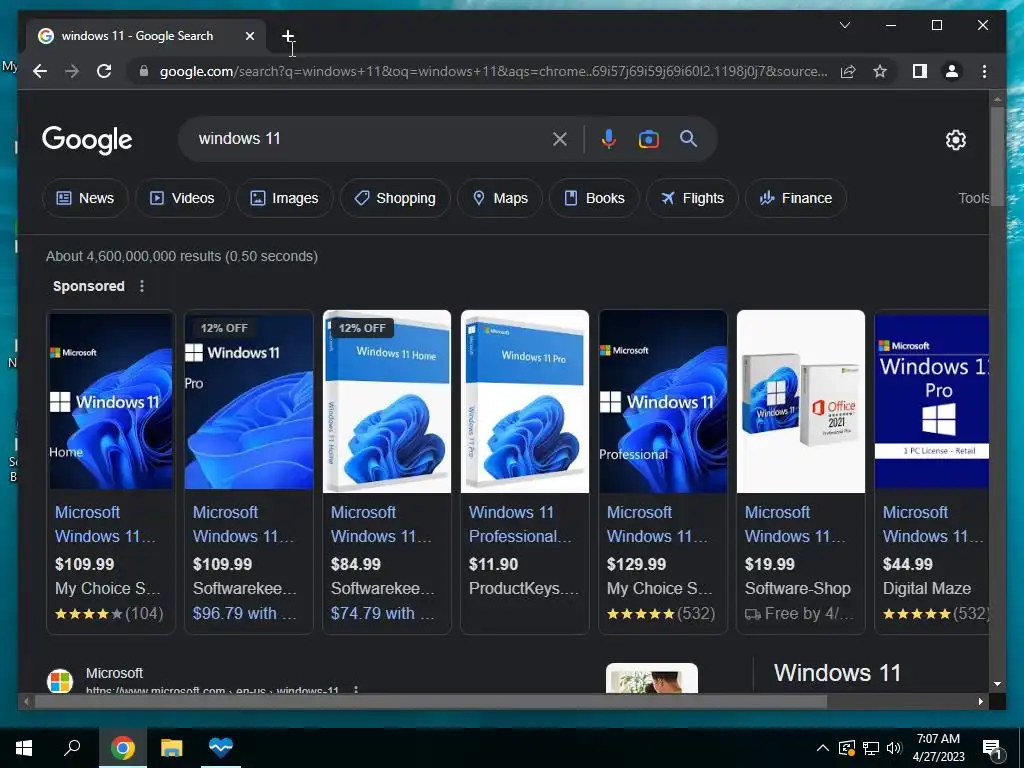Open the Windows 11 Pro 12% OFF image
This screenshot has height=768, width=1024.
click(249, 401)
